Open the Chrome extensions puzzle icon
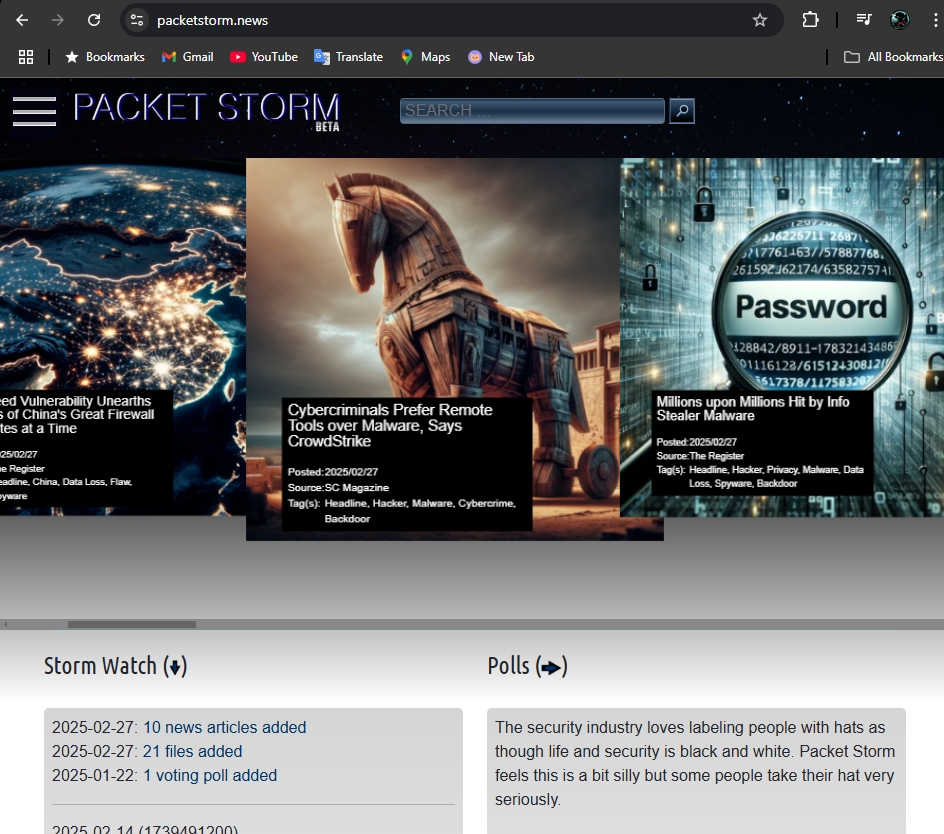944x834 pixels. [810, 19]
